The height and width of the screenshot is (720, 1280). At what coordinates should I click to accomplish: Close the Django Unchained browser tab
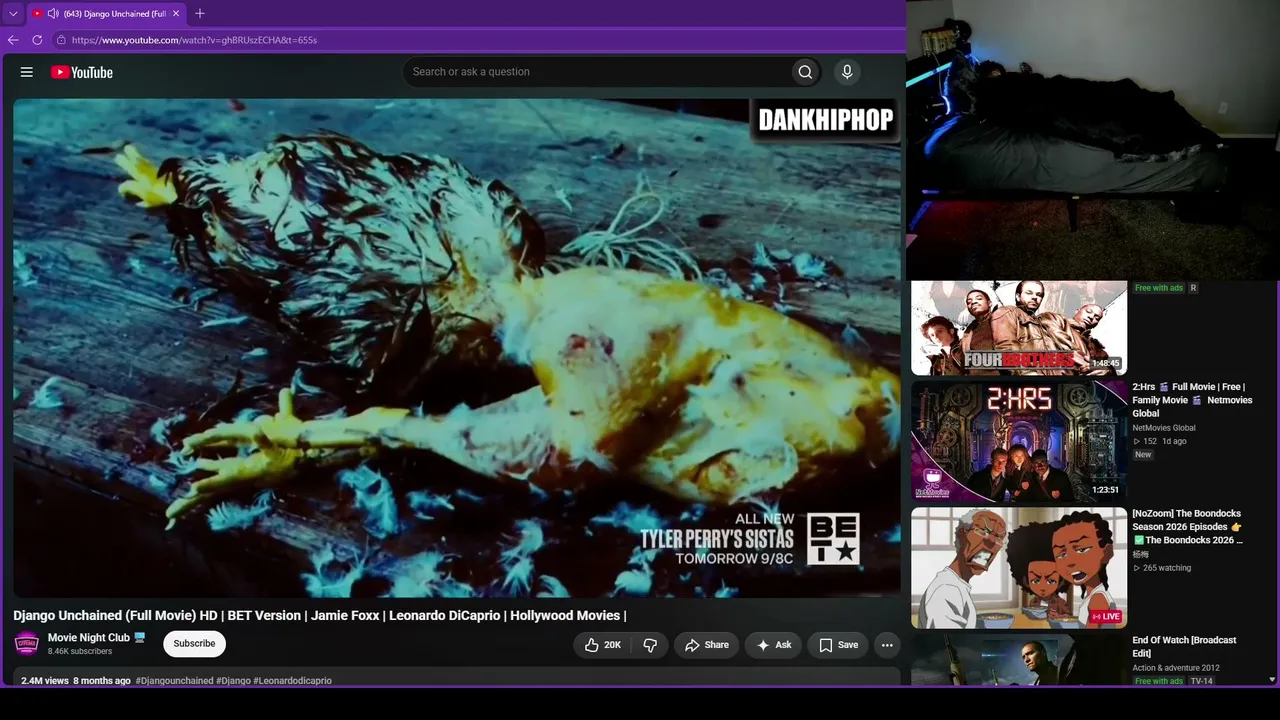click(176, 14)
